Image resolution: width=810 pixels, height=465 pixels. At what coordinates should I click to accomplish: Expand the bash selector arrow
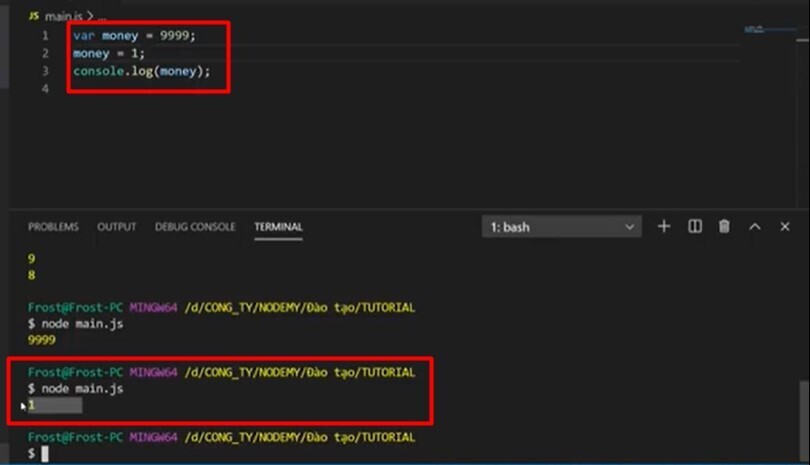click(629, 227)
